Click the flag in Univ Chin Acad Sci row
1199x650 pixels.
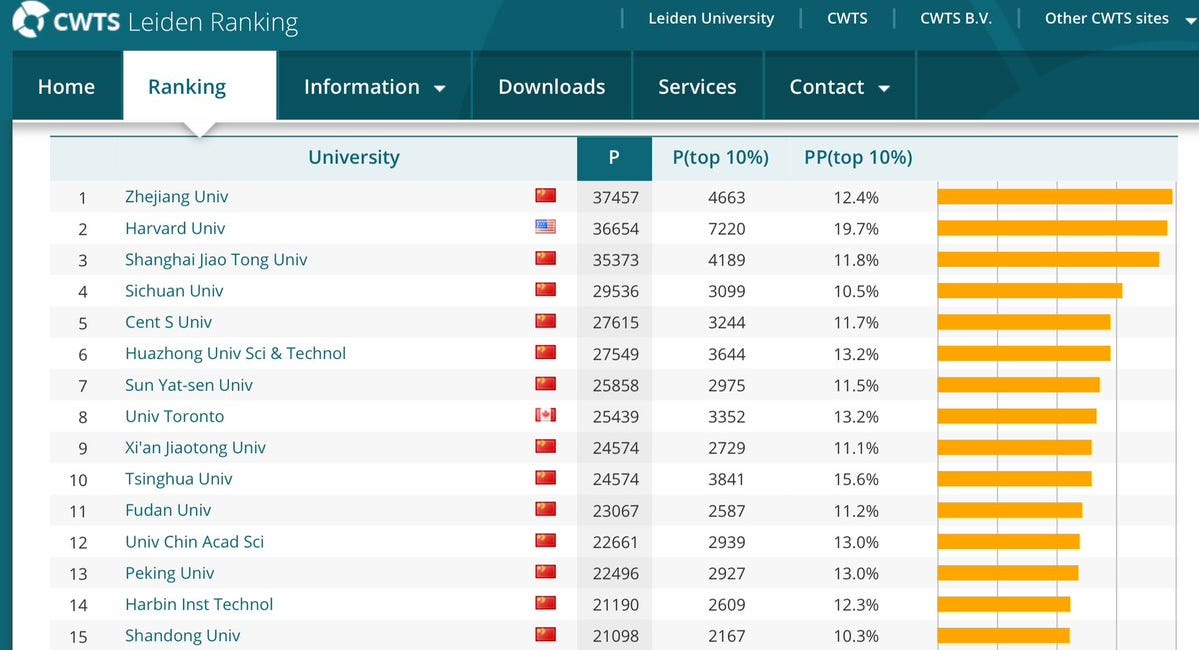[545, 541]
